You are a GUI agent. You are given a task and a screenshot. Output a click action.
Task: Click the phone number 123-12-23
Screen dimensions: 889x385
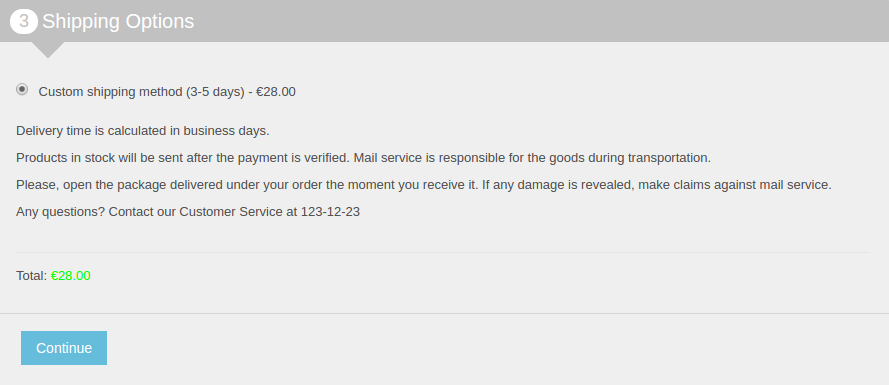point(331,212)
